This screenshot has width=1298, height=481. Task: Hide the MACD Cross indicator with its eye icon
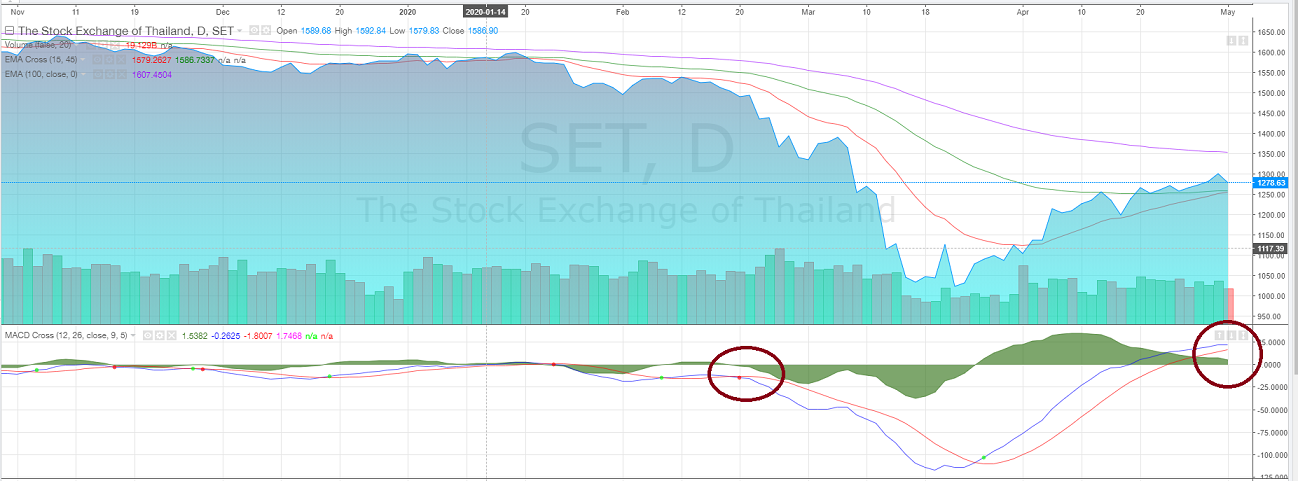(148, 336)
